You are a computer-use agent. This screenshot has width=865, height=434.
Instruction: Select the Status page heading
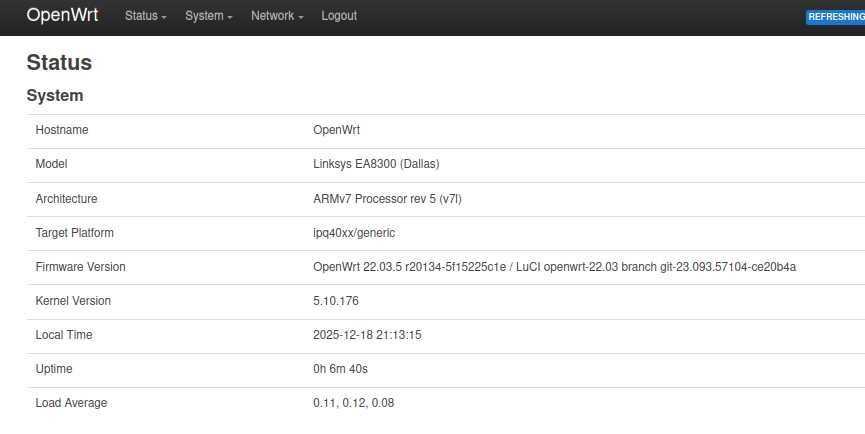point(59,62)
